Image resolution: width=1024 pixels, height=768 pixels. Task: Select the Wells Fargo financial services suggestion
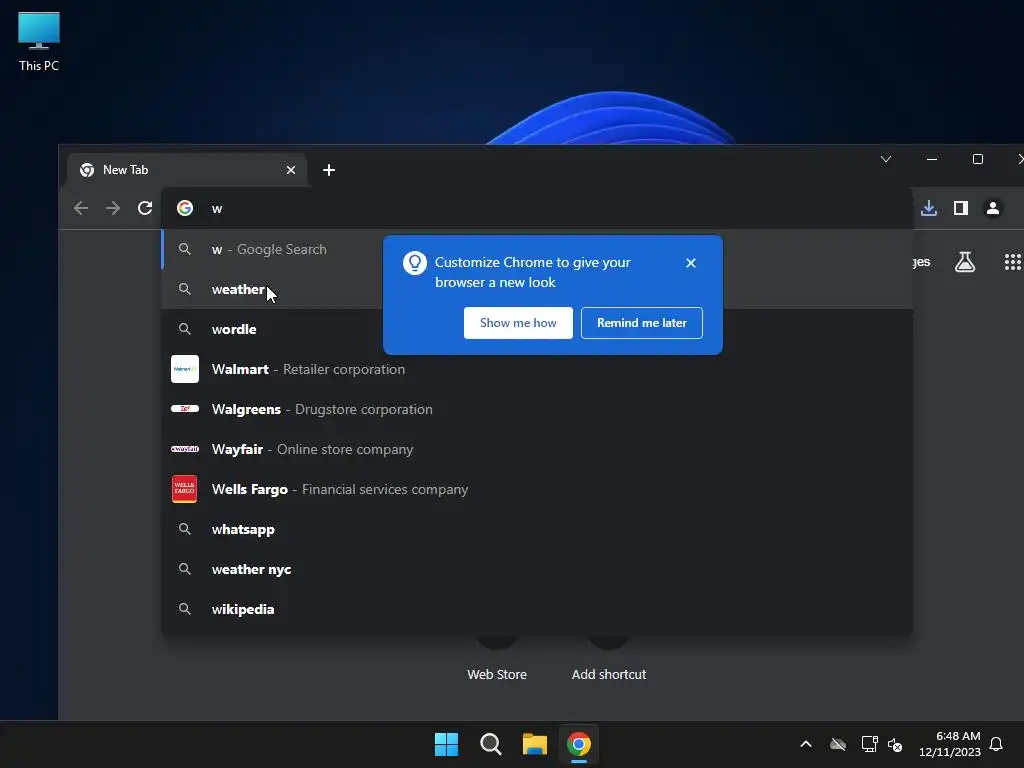pos(537,489)
